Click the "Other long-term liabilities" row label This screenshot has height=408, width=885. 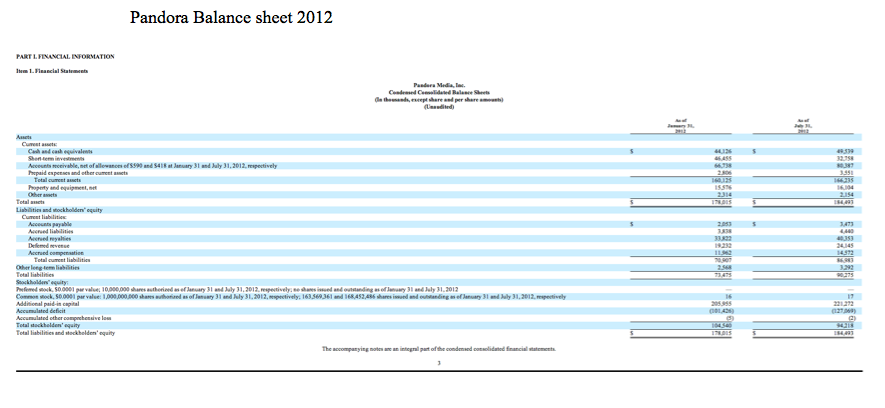[47, 267]
